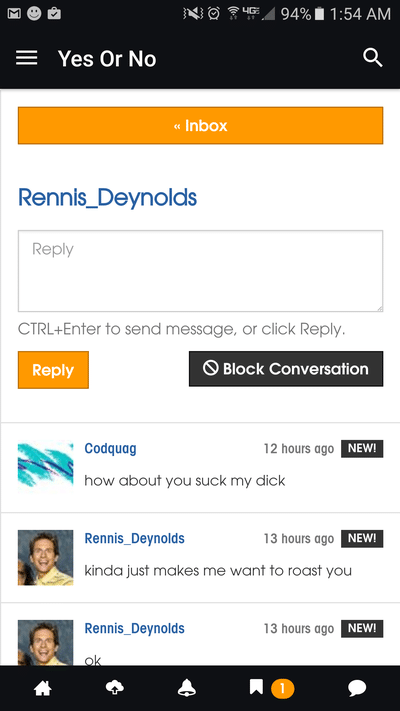Open Rennis_Deynolds profile heading link
This screenshot has width=400, height=711.
[x=107, y=197]
